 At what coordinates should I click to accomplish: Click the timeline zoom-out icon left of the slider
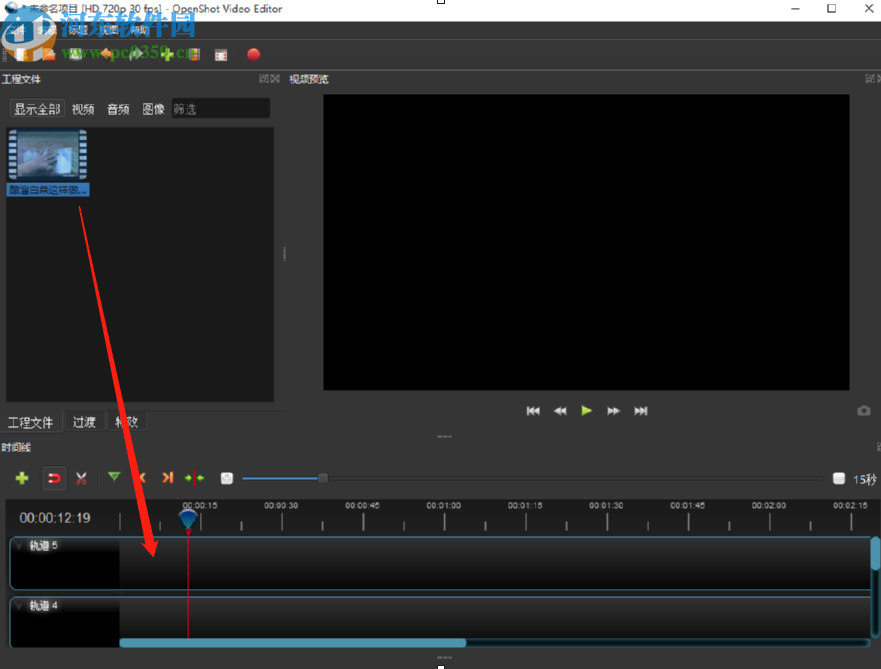coord(226,478)
